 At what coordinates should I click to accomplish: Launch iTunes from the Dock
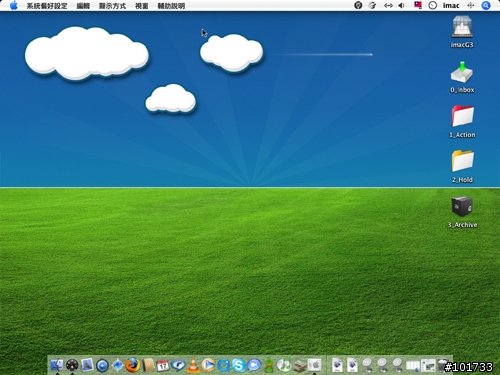[x=284, y=365]
